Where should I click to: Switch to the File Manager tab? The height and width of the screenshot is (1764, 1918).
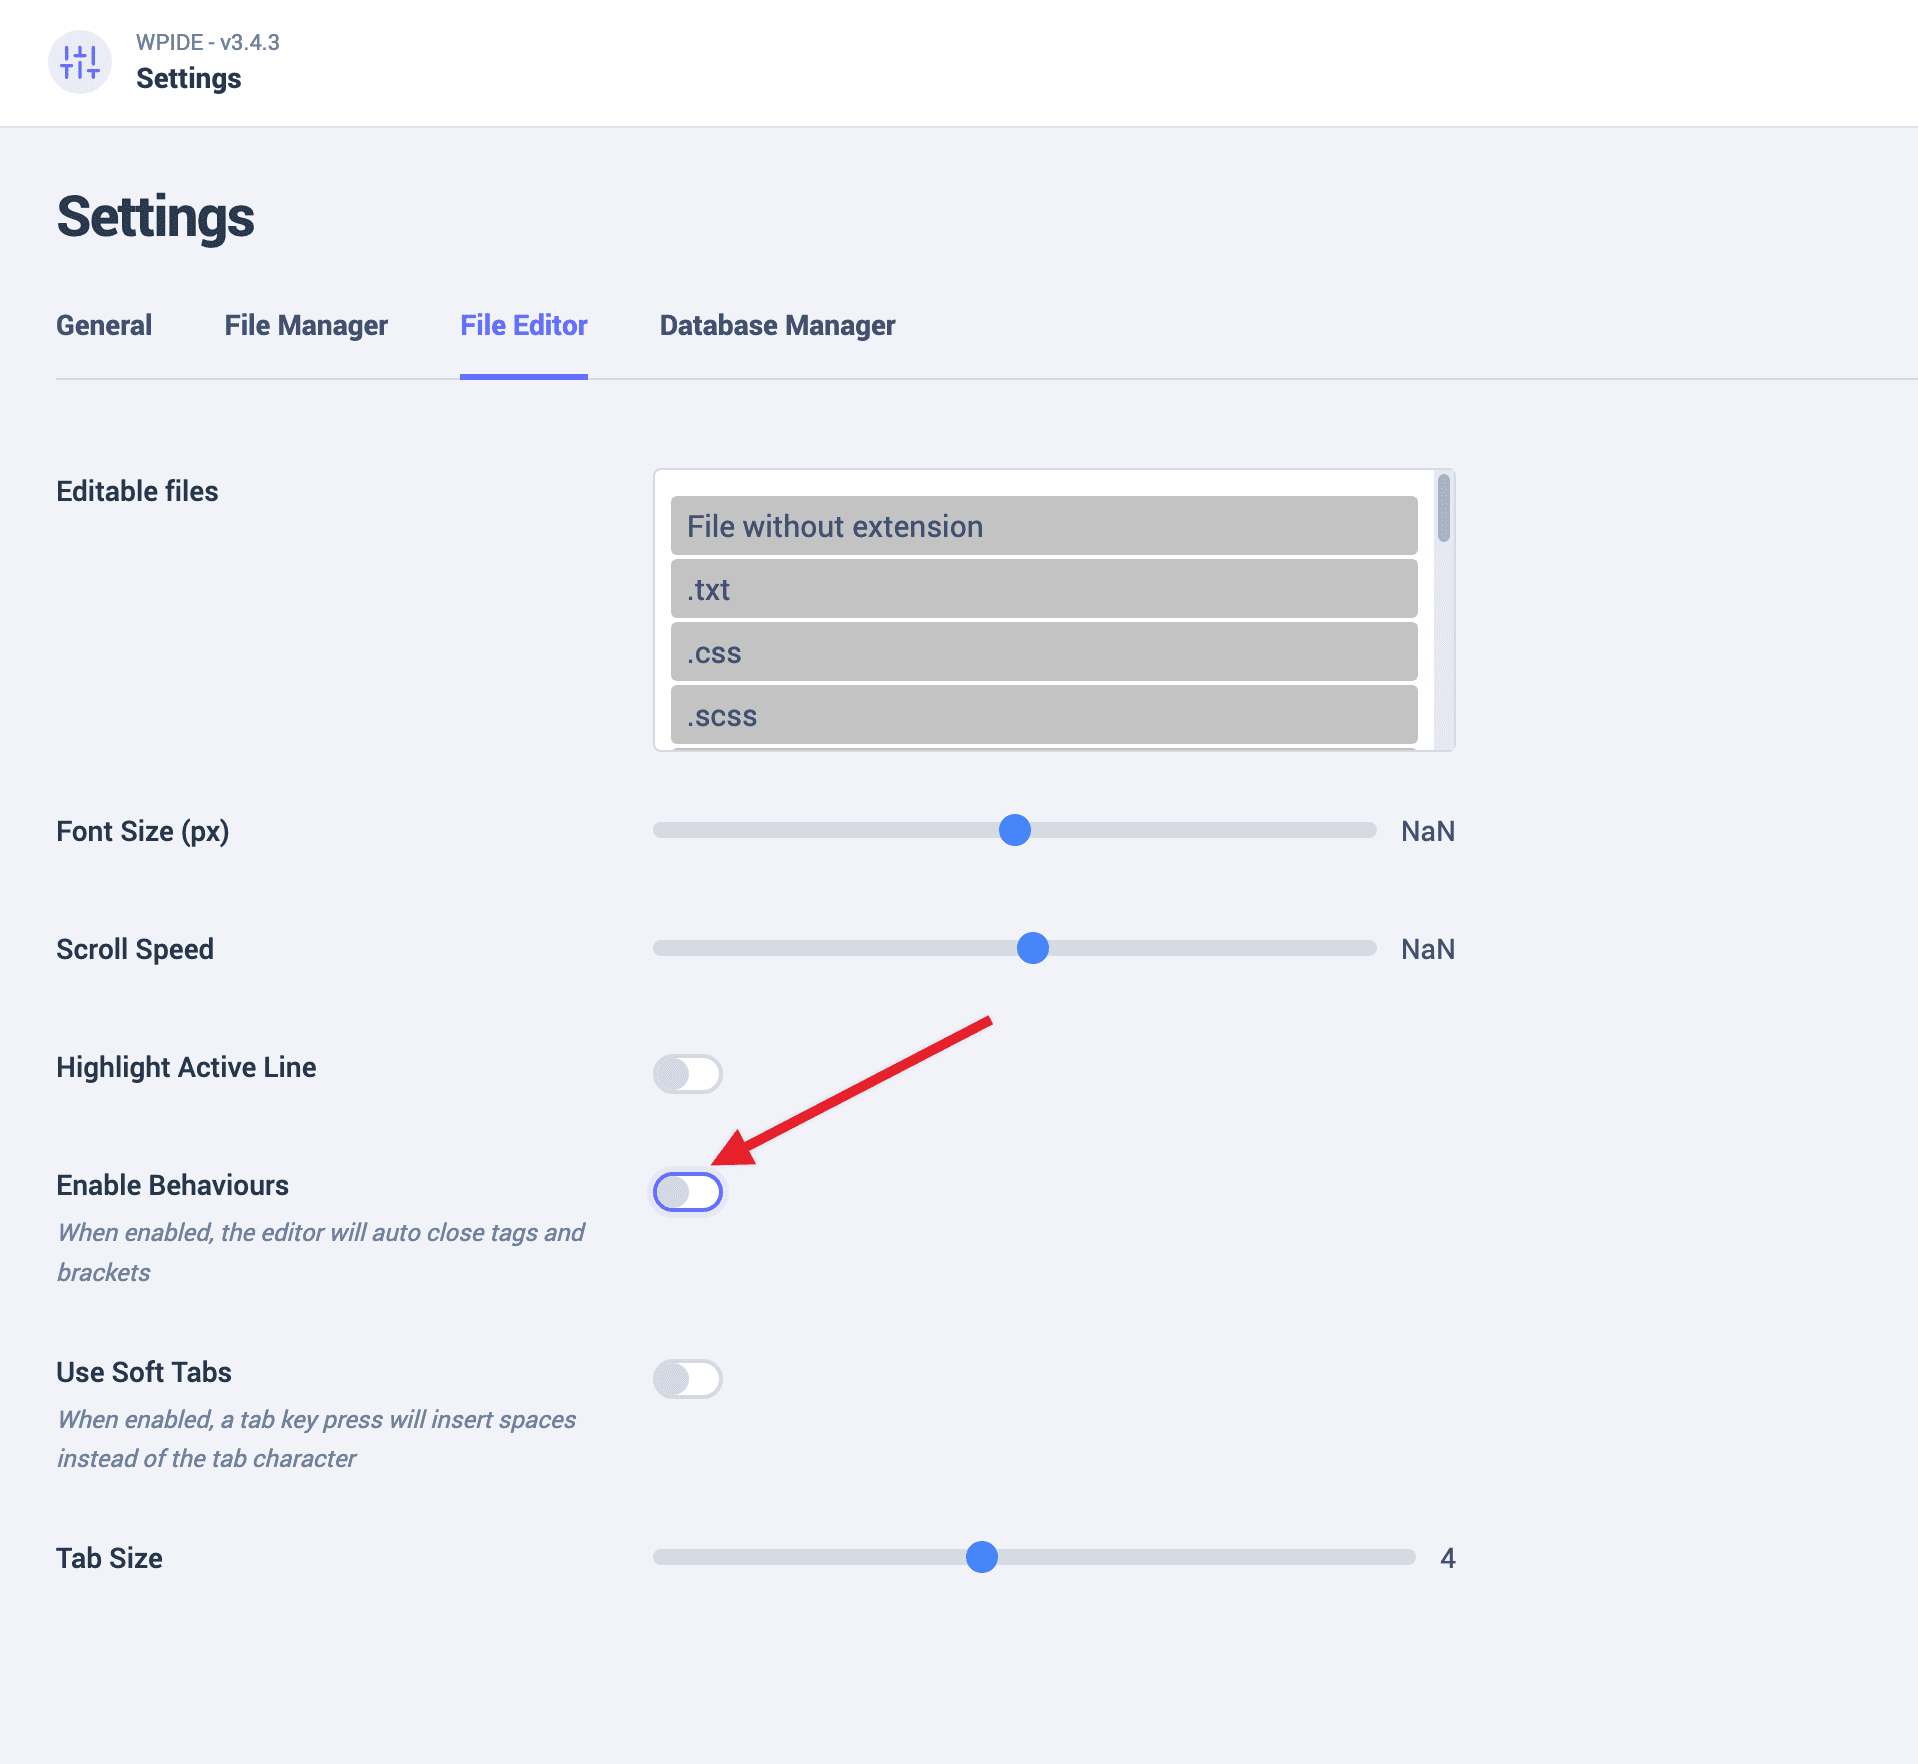pyautogui.click(x=306, y=325)
